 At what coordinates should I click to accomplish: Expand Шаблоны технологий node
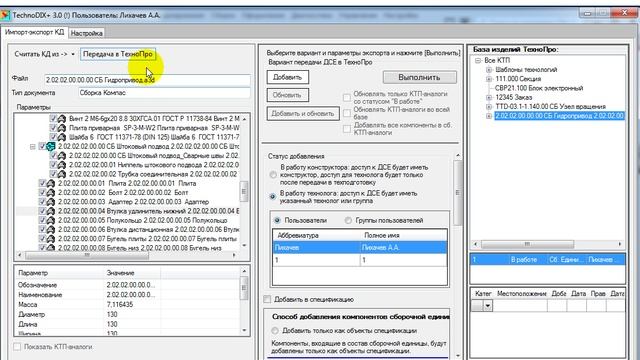[x=489, y=70]
